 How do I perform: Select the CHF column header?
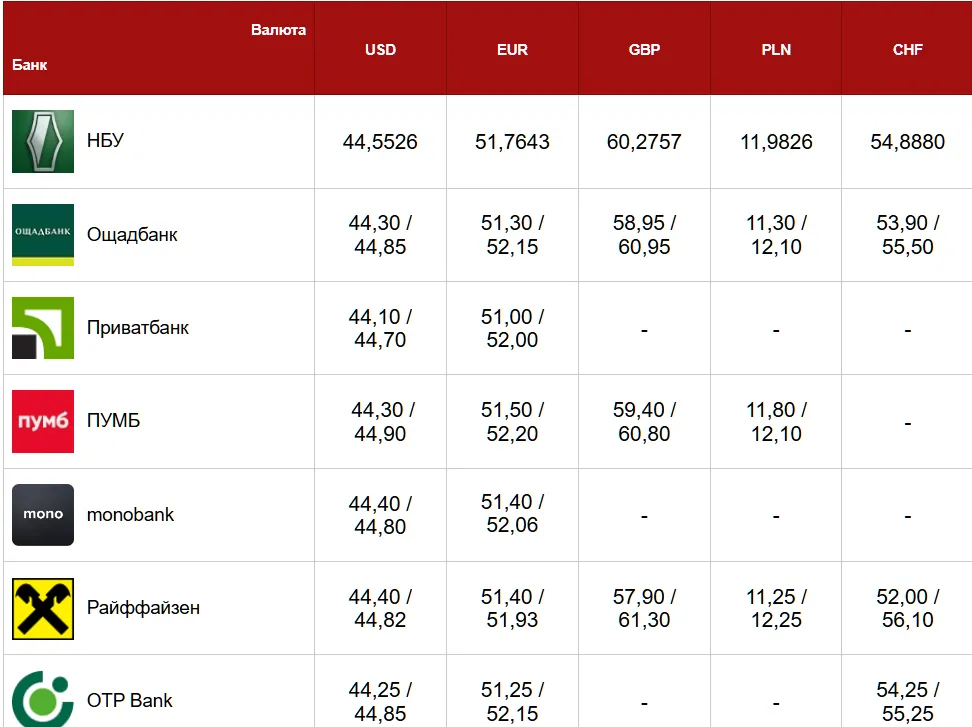click(x=908, y=50)
